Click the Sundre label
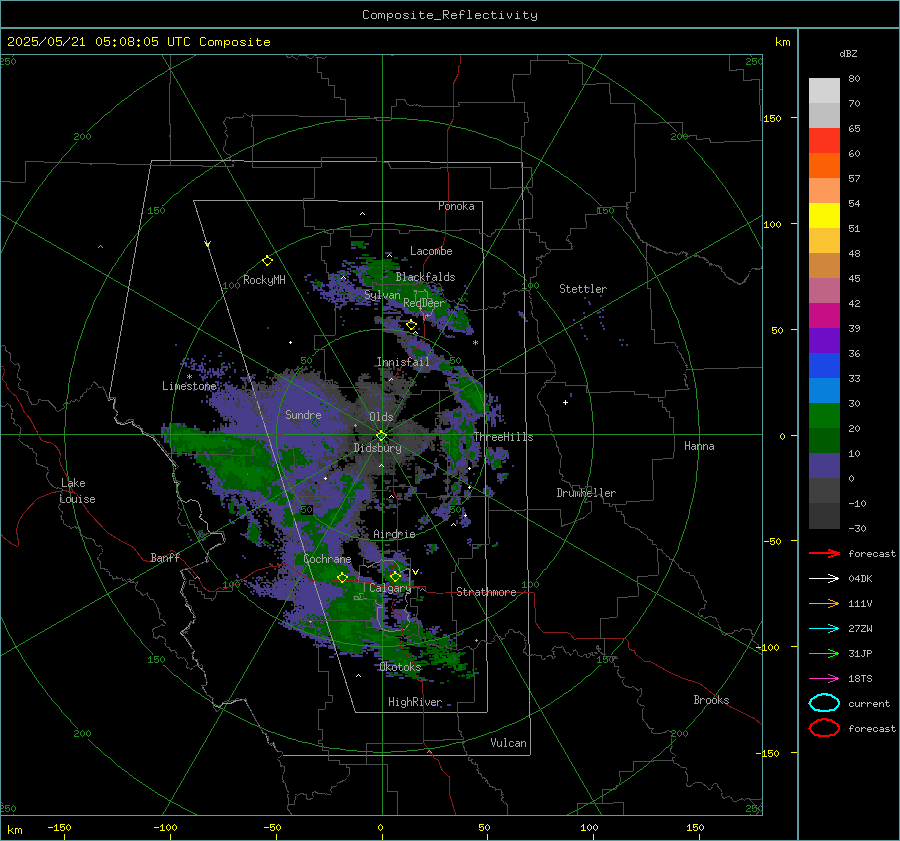Screen dimensions: 900x841 (x=303, y=415)
